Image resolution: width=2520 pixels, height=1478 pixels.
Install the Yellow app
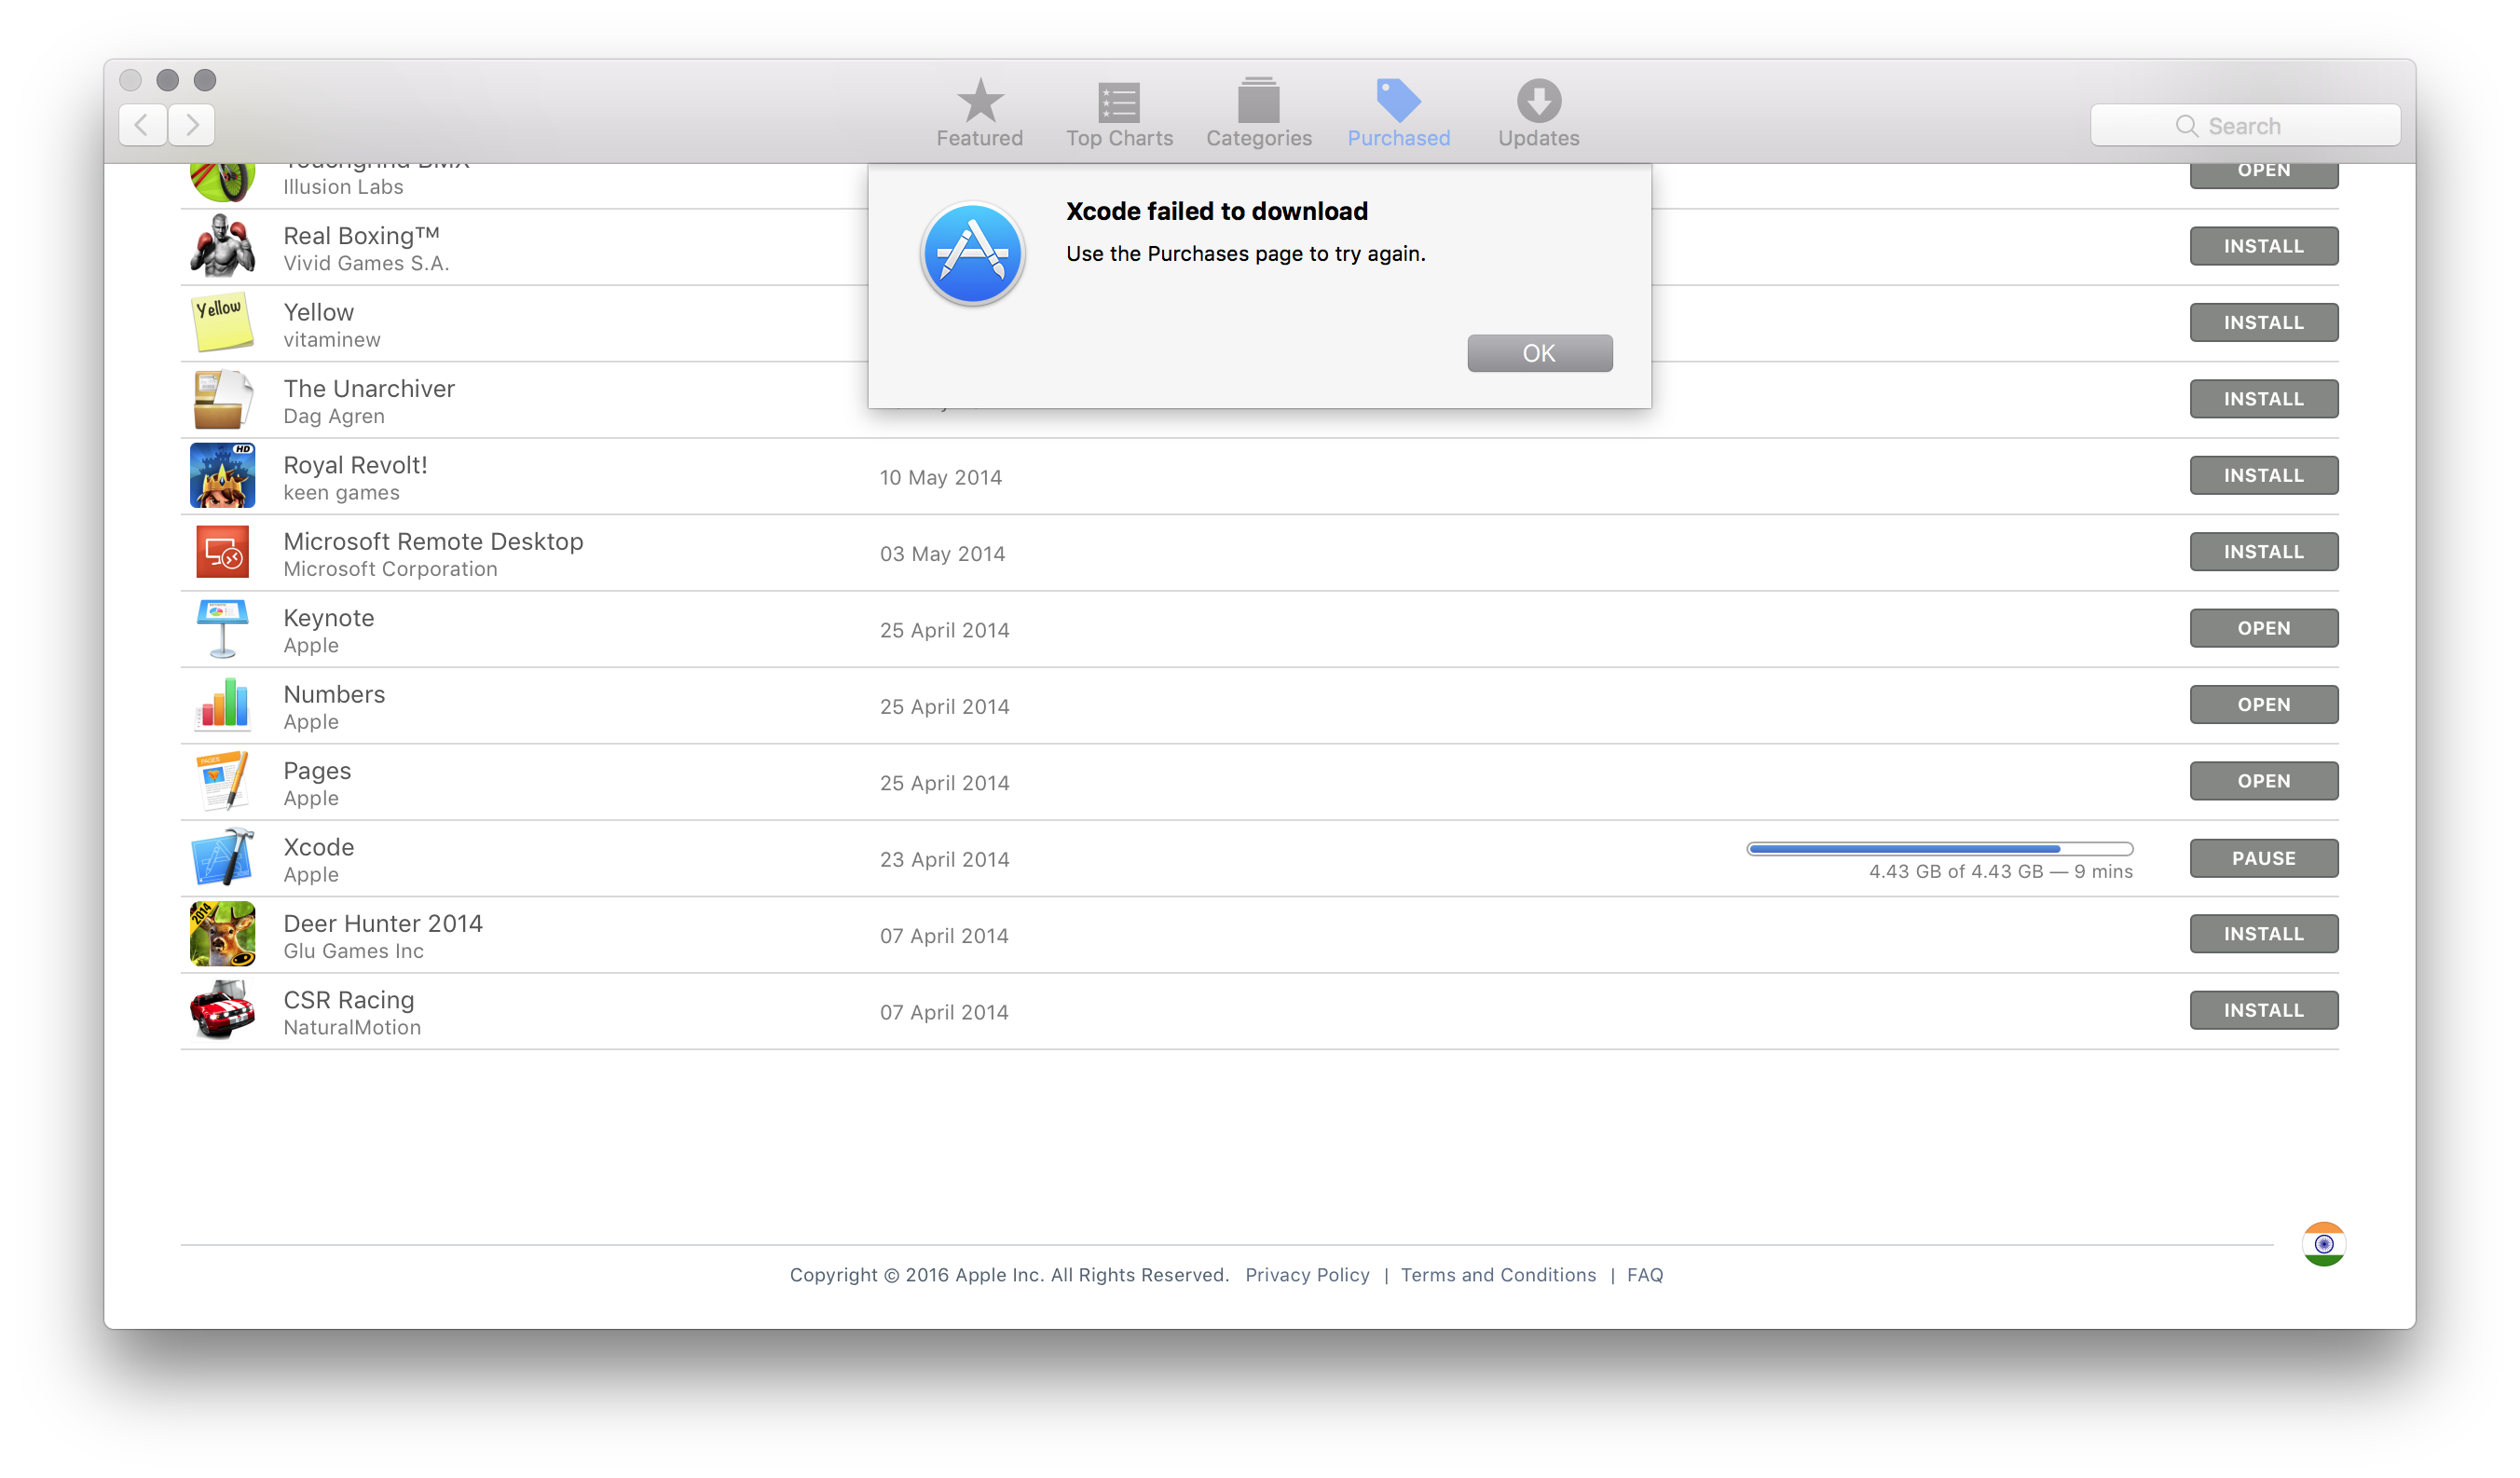(2263, 322)
